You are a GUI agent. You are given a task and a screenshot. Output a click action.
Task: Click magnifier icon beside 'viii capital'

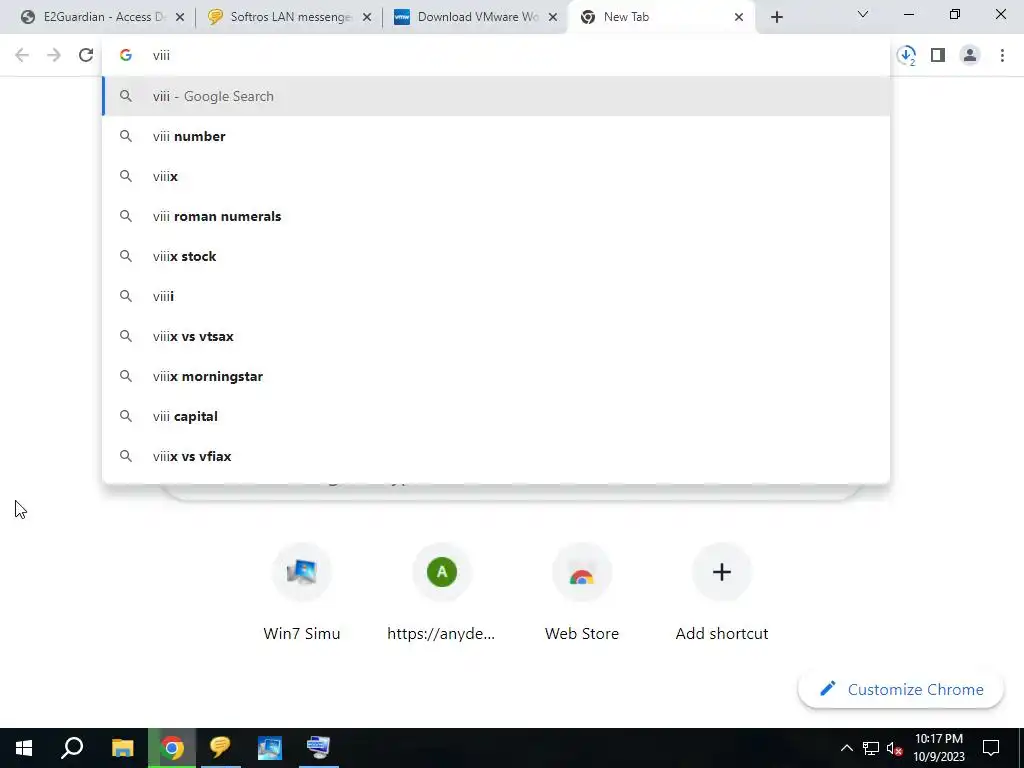[126, 416]
